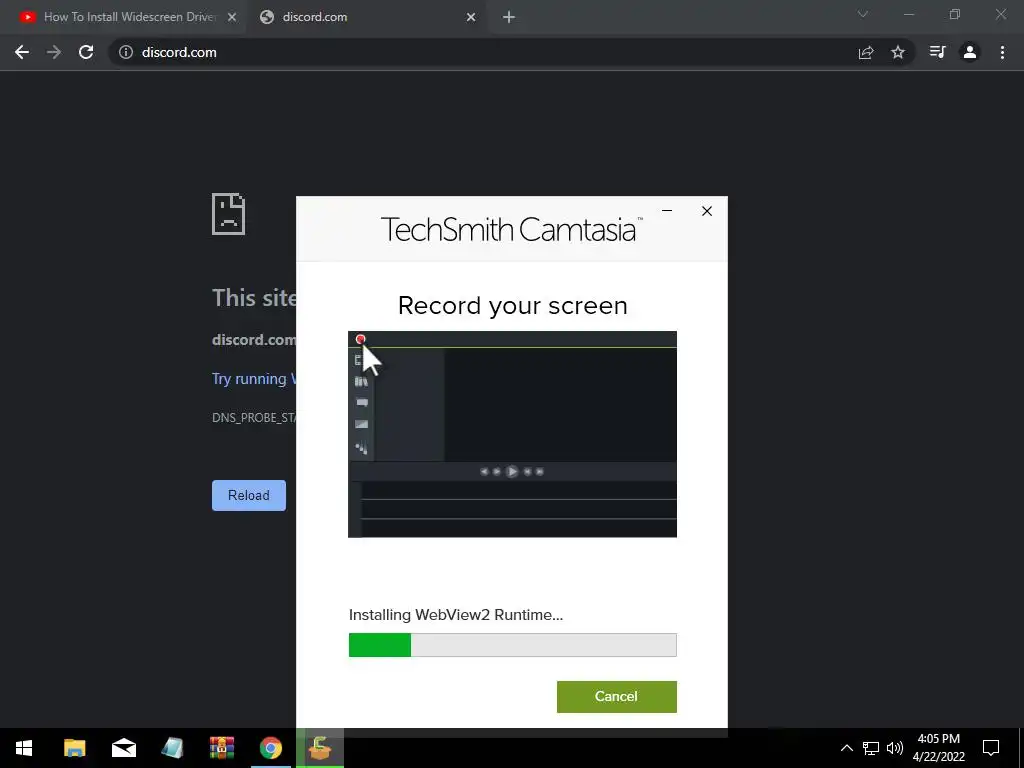This screenshot has height=768, width=1024.
Task: Show hidden system tray icons
Action: point(846,748)
